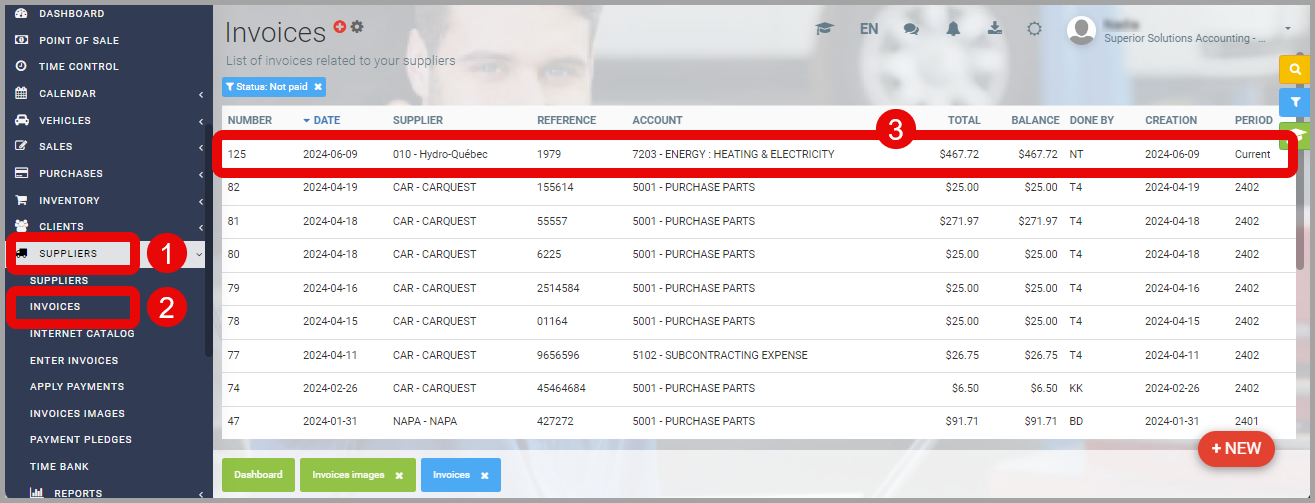Open the user account dropdown arrow
This screenshot has width=1315, height=503.
[1288, 30]
